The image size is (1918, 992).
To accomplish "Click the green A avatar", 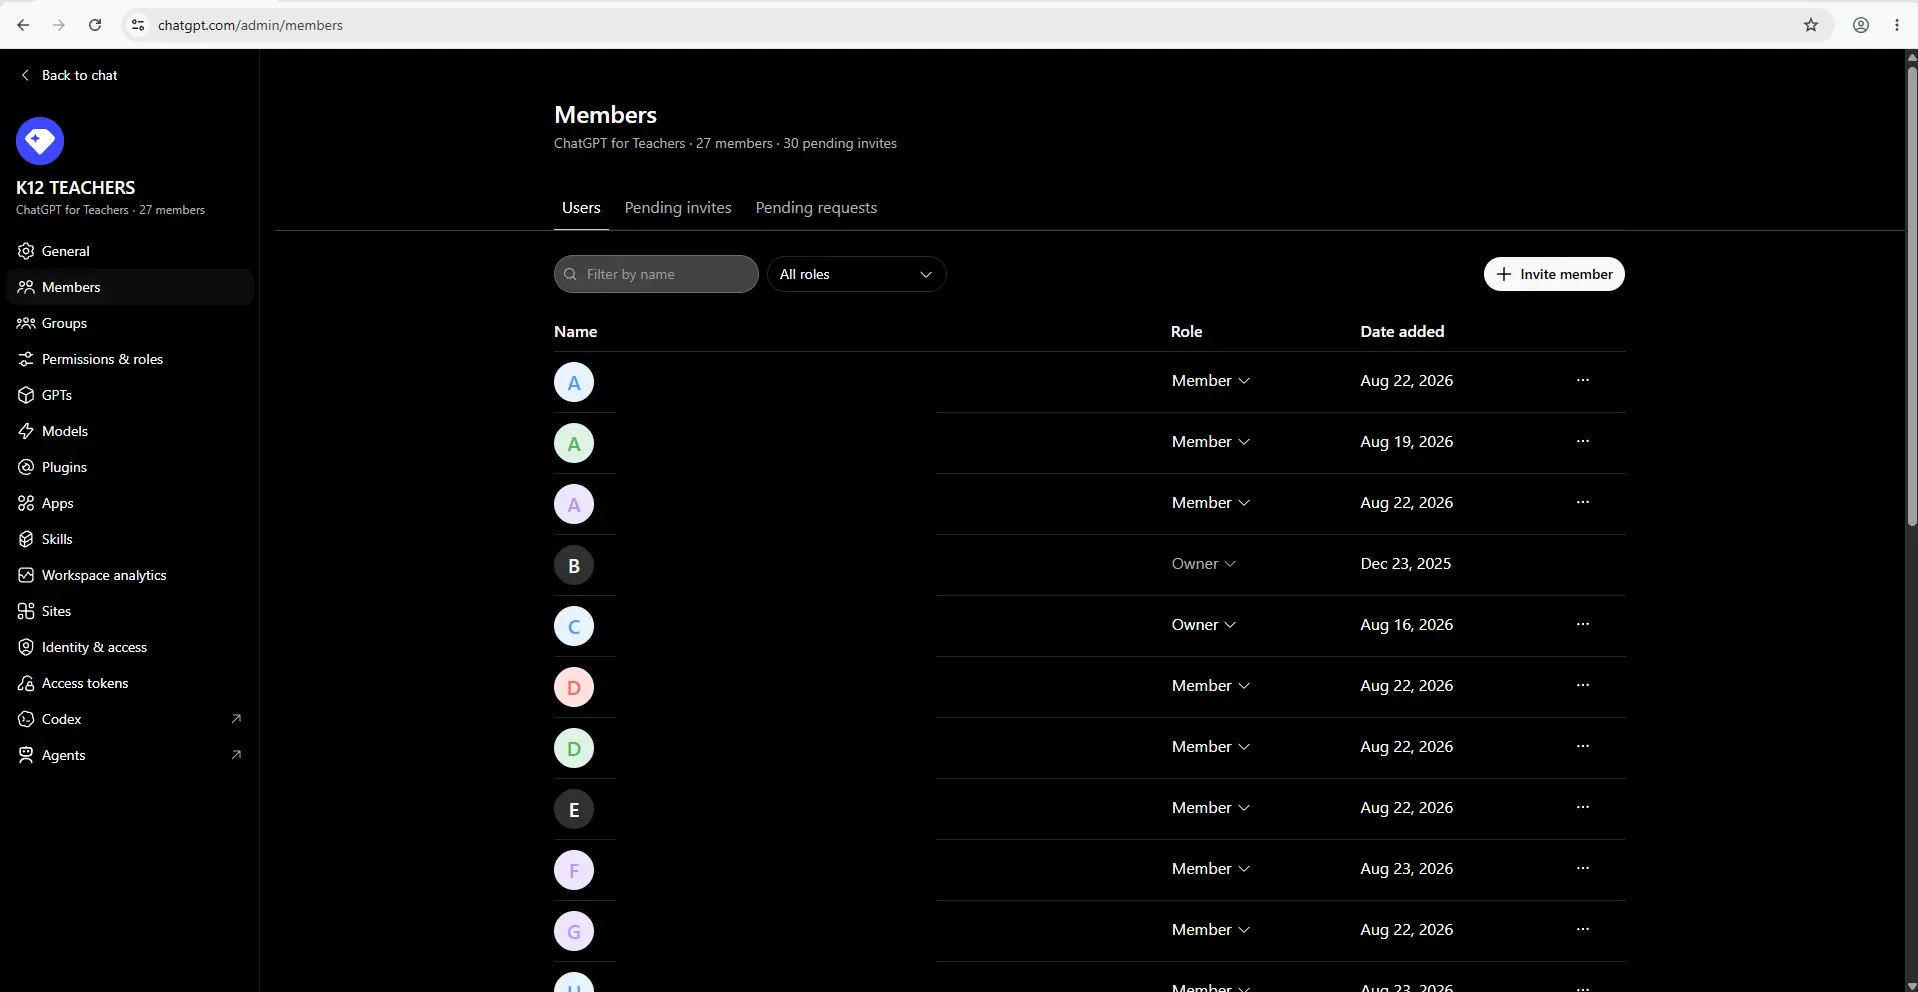I will [x=574, y=443].
